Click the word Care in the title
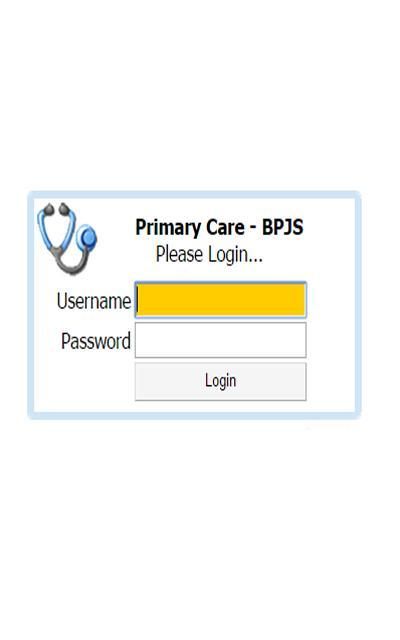The image size is (400, 640). click(225, 227)
